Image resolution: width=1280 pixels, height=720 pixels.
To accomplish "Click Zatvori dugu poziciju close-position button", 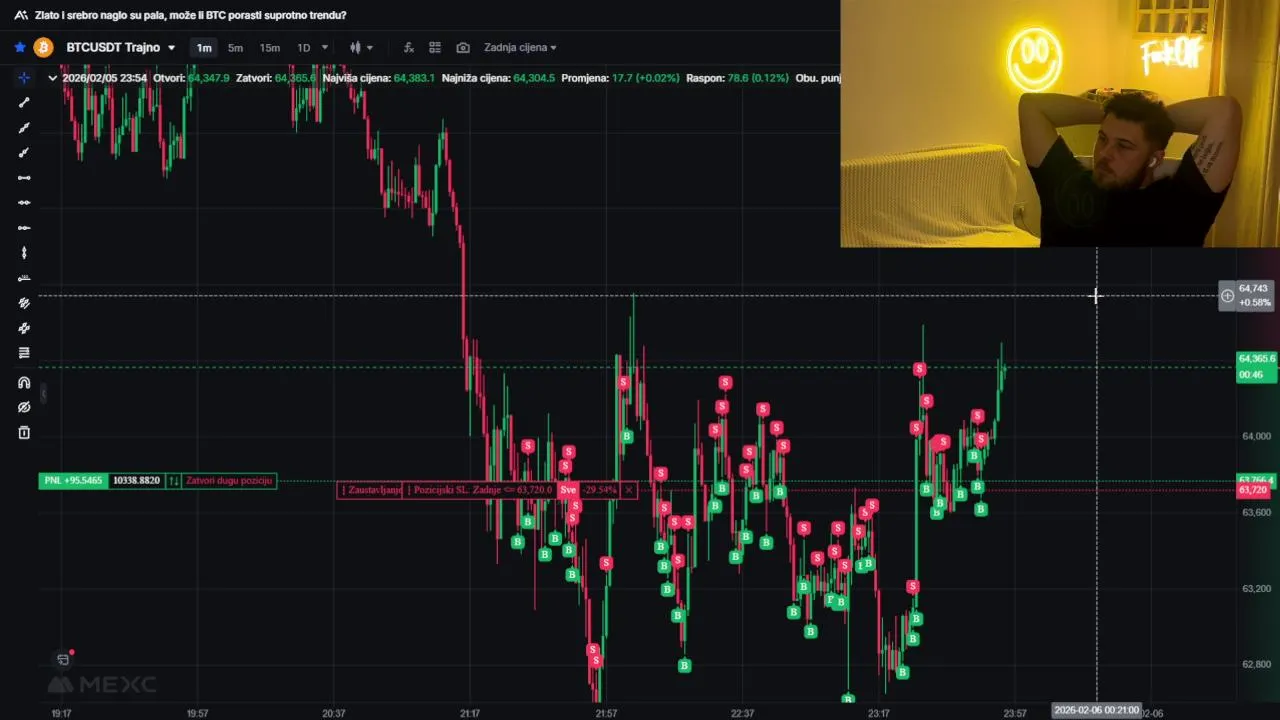I will [229, 481].
